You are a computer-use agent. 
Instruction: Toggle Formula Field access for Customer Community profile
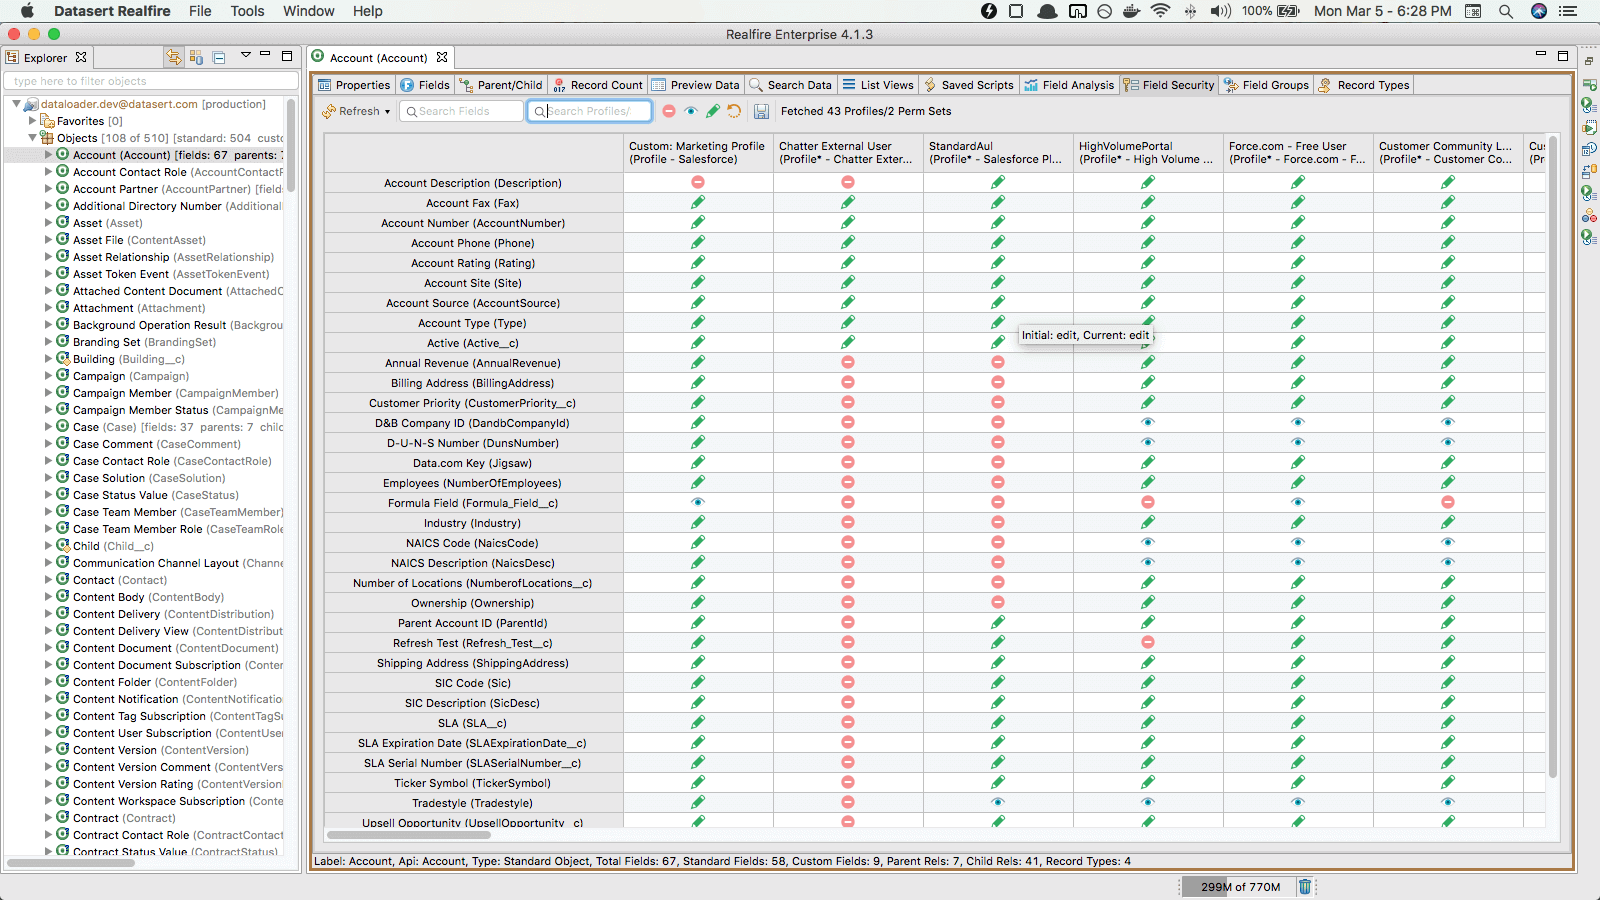click(1448, 502)
